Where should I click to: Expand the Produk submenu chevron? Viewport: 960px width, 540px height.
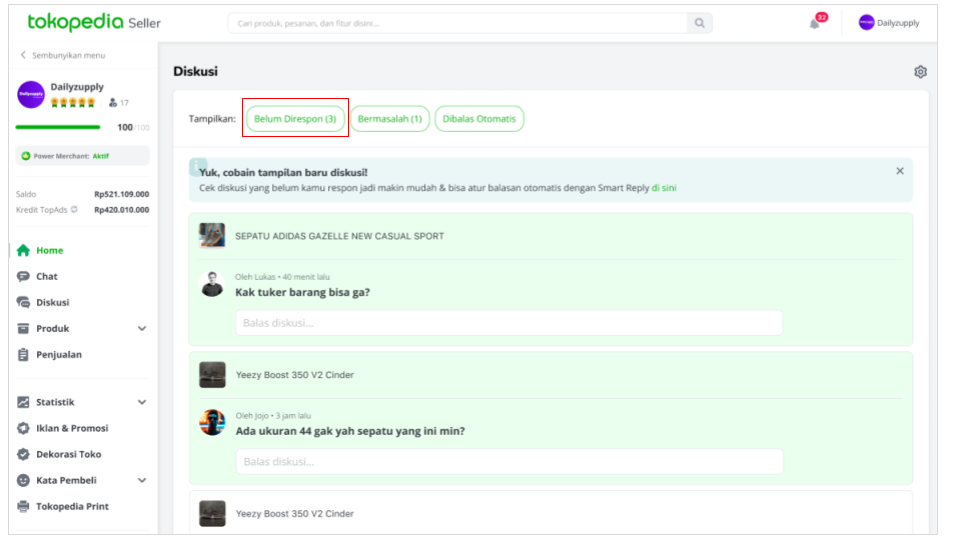click(142, 329)
